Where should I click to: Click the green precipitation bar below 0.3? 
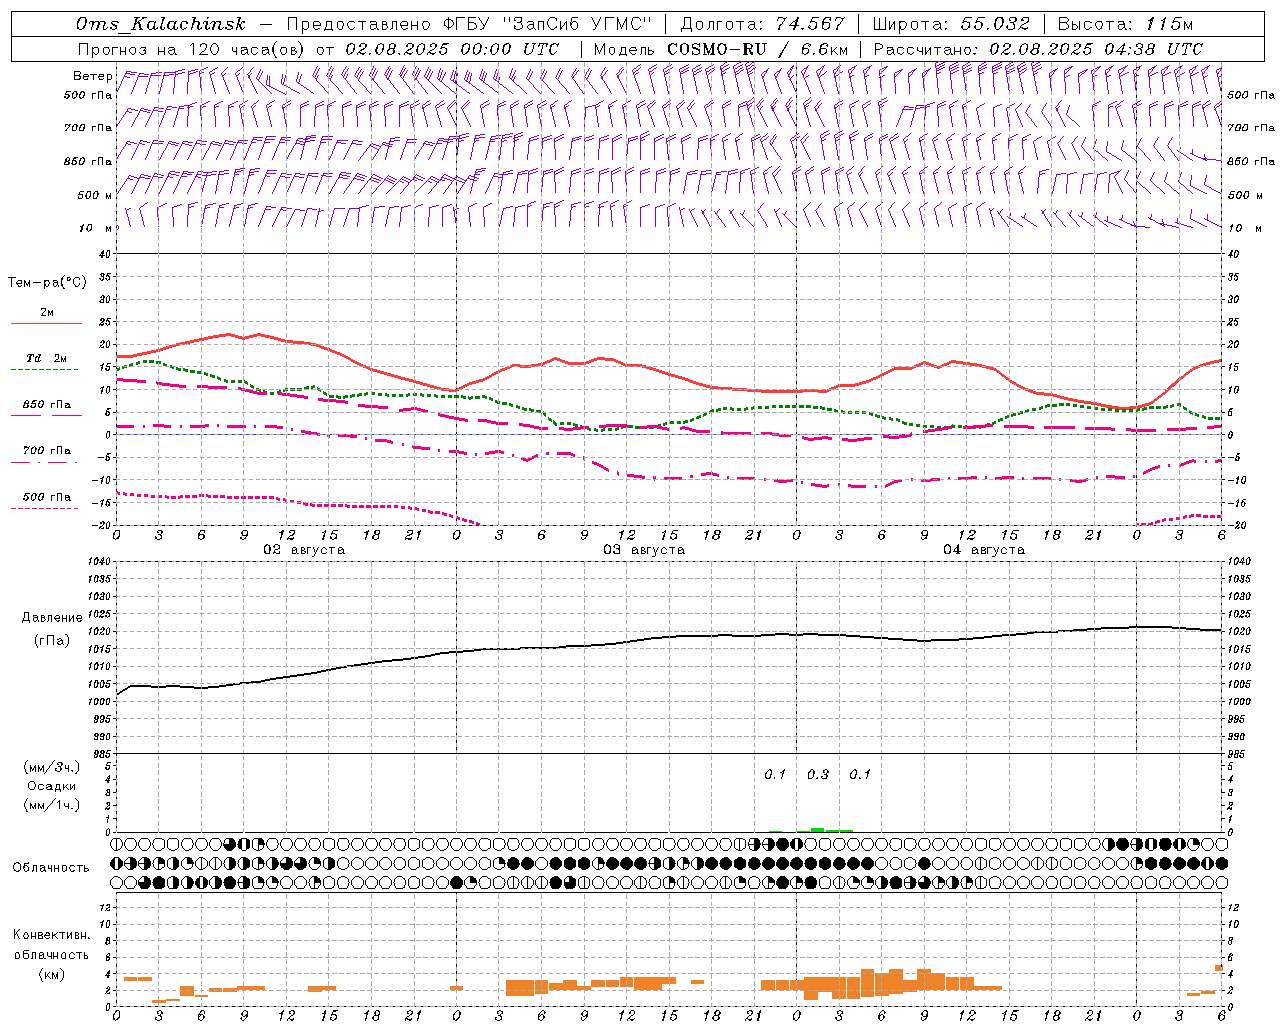click(818, 830)
